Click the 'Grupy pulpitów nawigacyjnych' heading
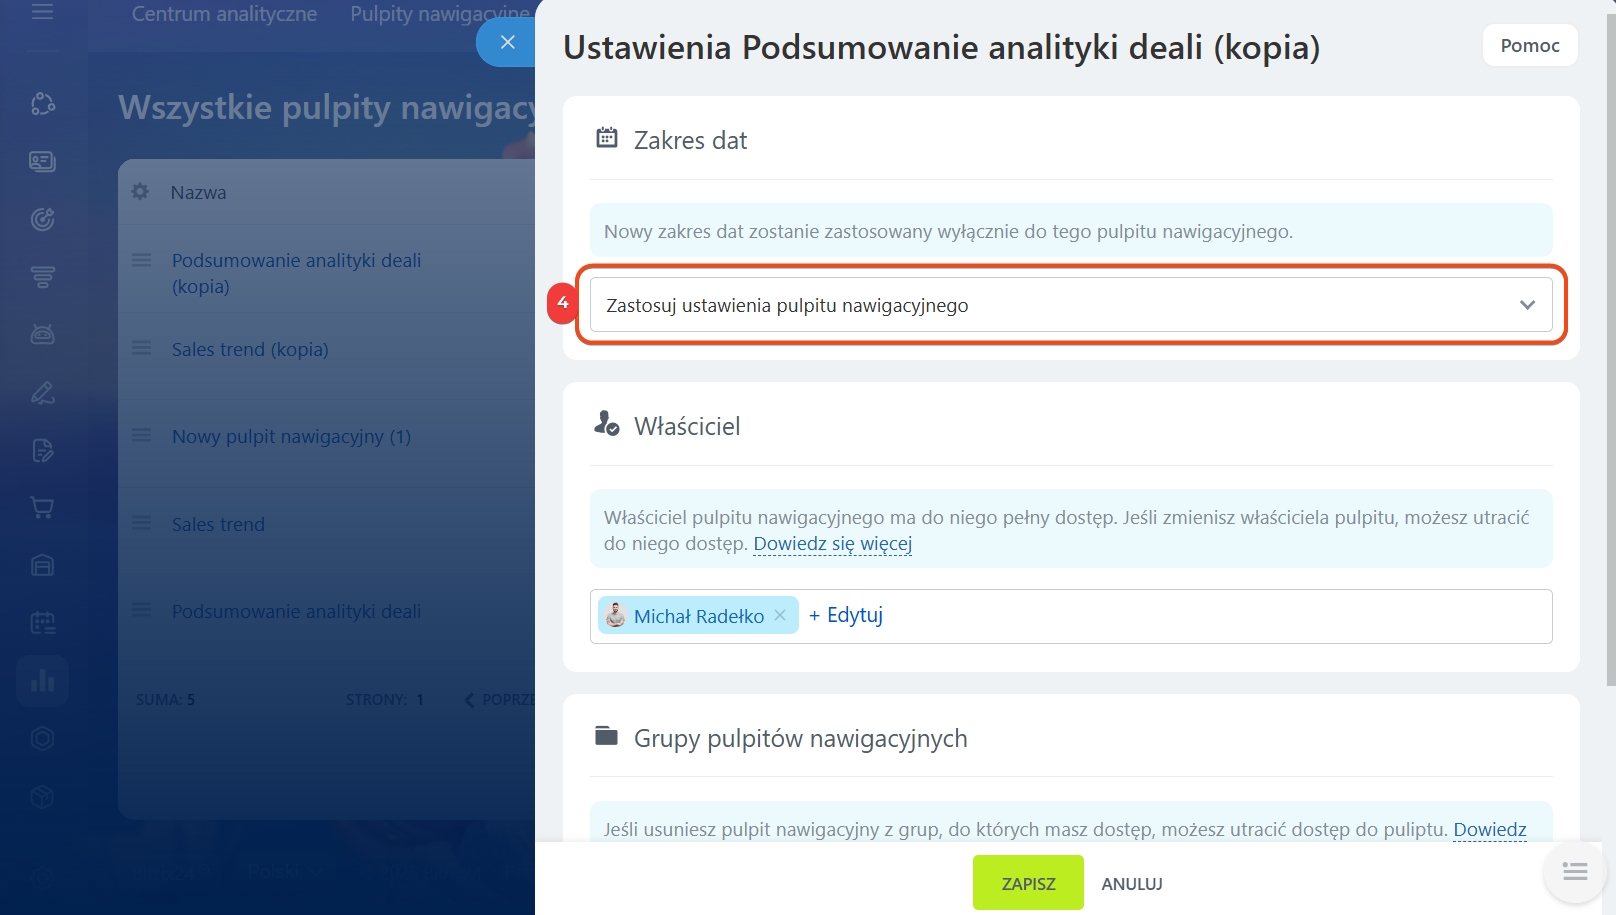The height and width of the screenshot is (915, 1616). (x=800, y=738)
